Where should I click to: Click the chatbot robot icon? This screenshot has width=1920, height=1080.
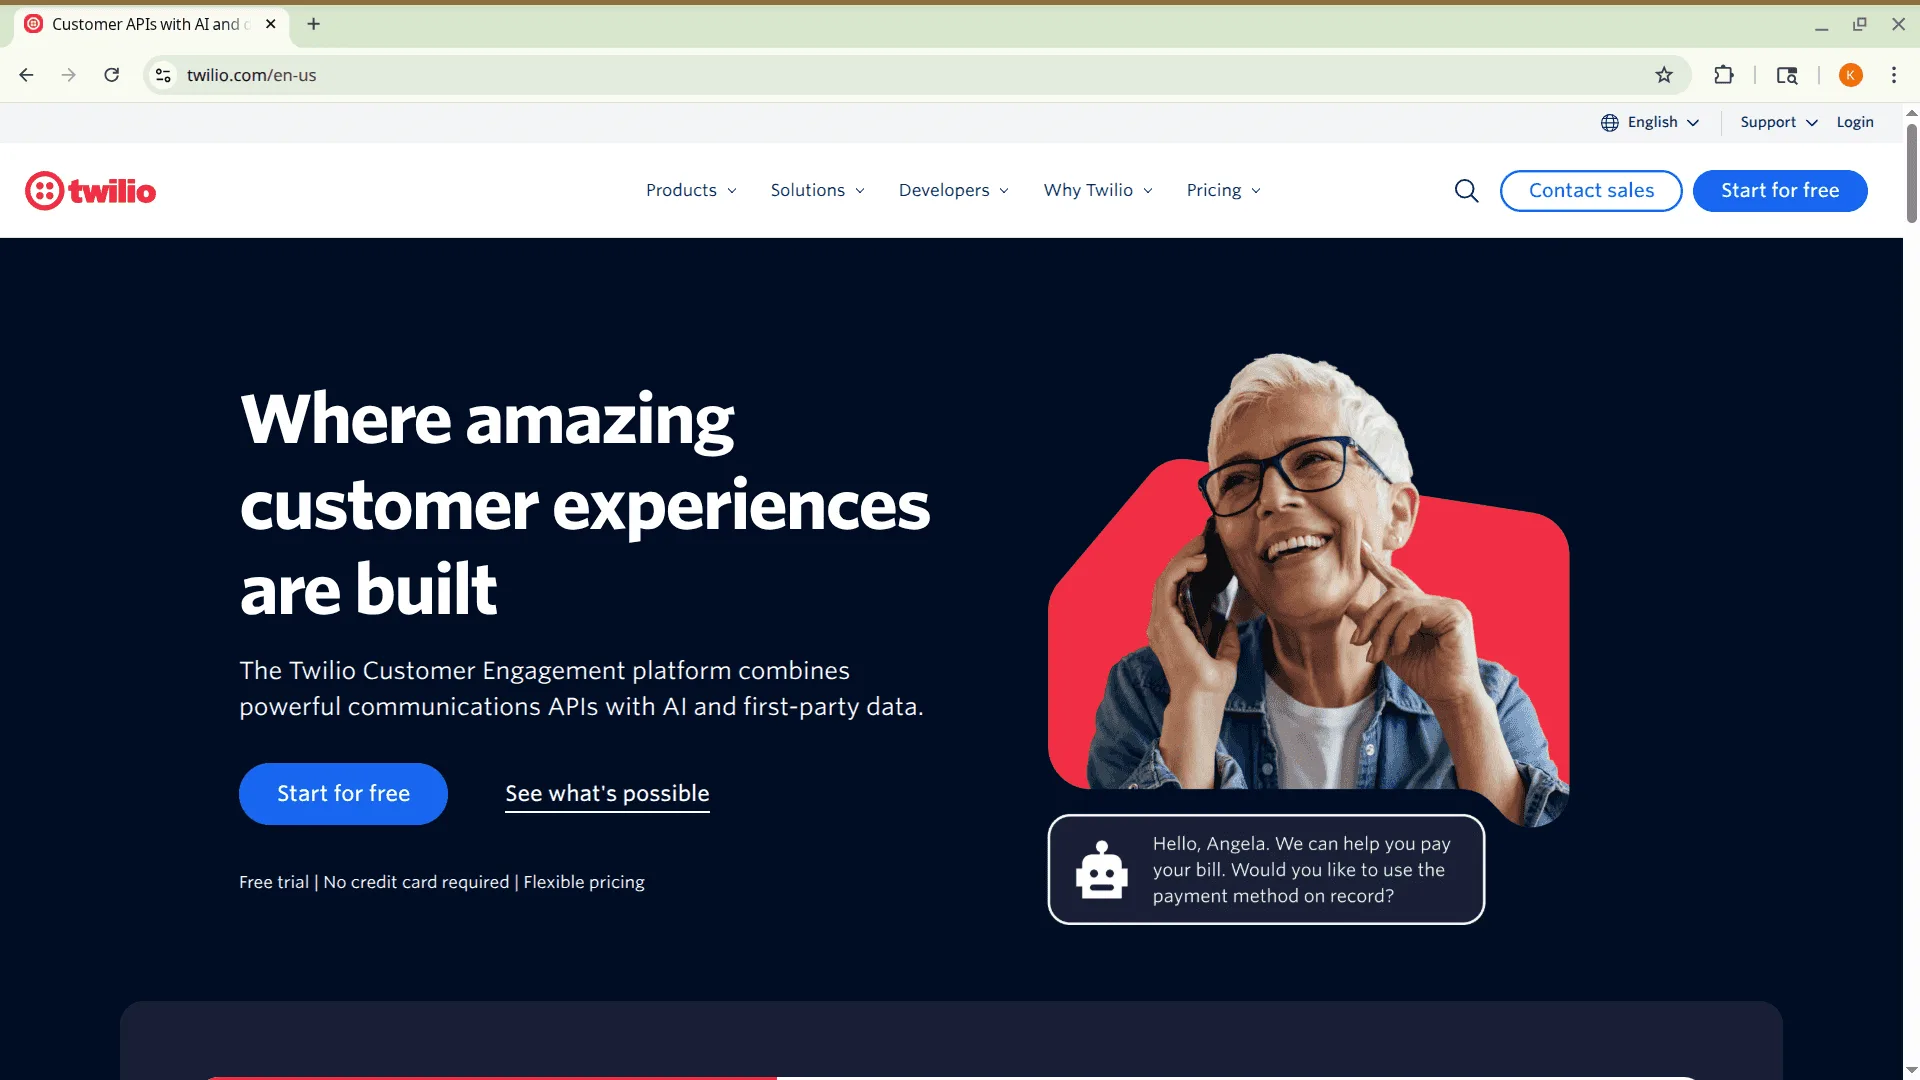pyautogui.click(x=1101, y=870)
